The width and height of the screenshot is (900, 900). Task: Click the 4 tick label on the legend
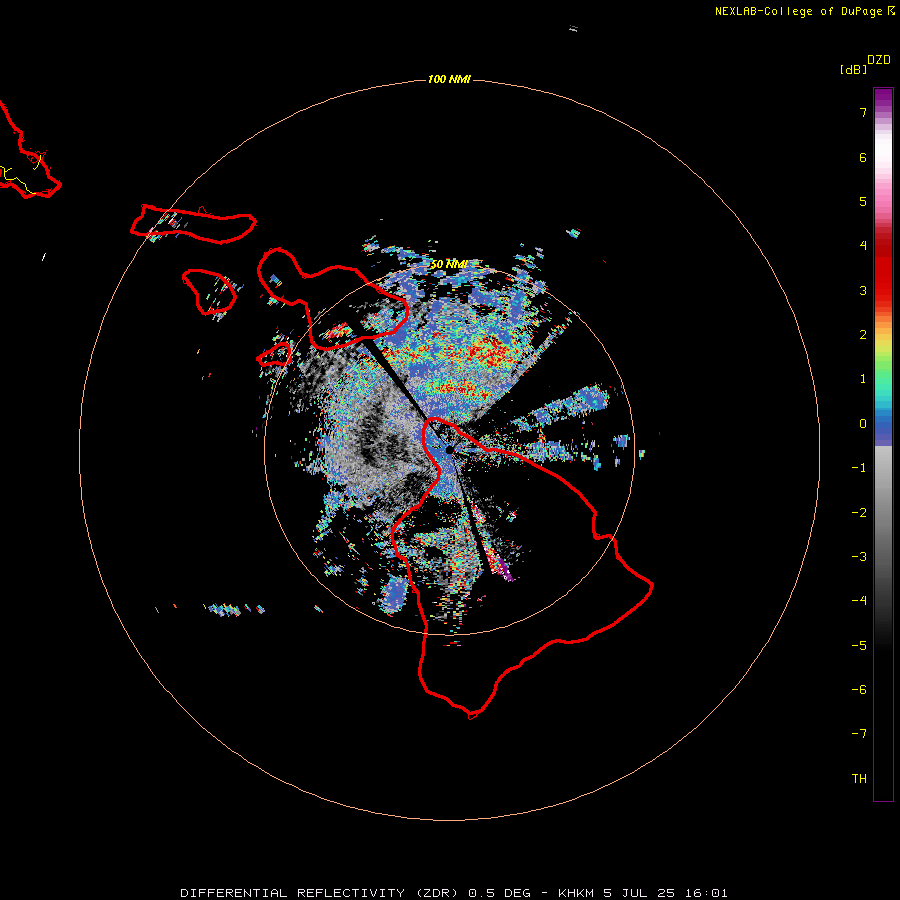[863, 246]
